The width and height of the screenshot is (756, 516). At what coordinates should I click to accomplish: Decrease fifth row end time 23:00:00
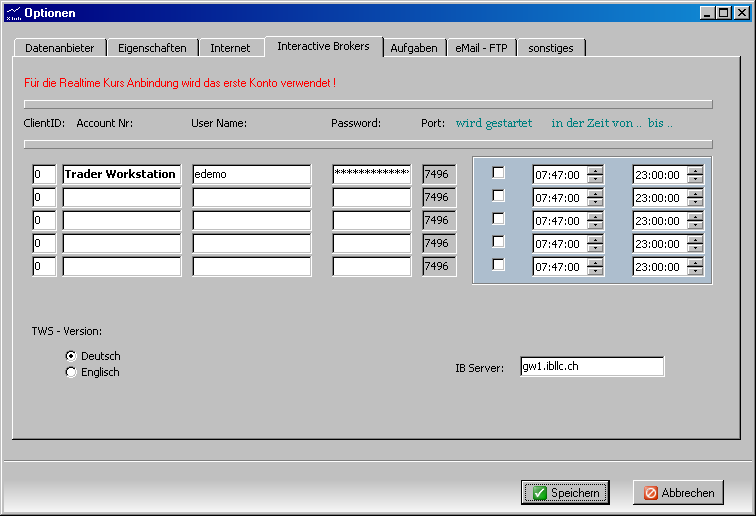695,271
